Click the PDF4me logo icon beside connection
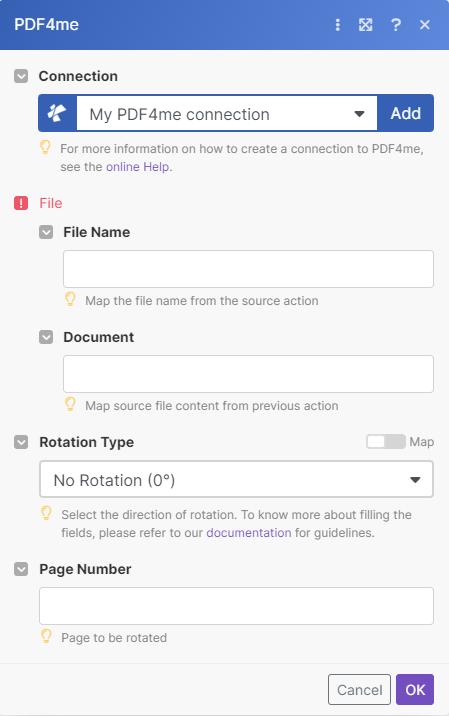The image size is (449, 716). [58, 113]
